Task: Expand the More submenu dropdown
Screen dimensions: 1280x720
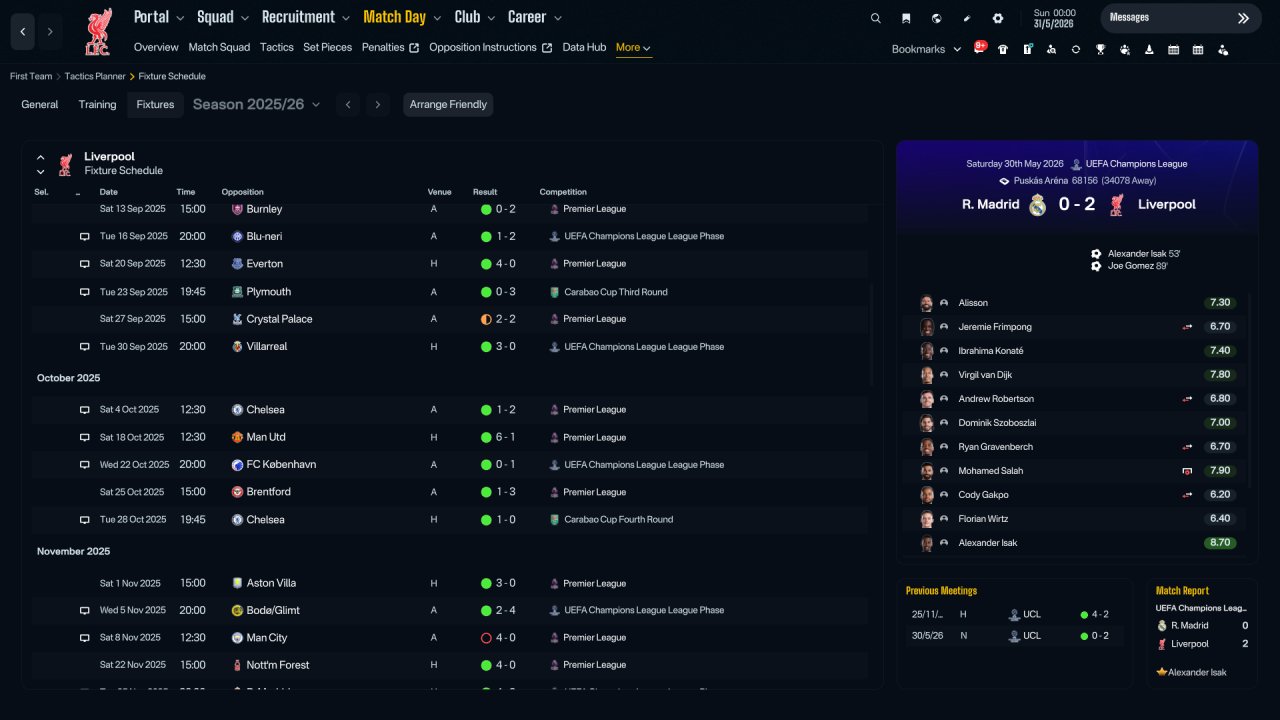Action: coord(634,48)
